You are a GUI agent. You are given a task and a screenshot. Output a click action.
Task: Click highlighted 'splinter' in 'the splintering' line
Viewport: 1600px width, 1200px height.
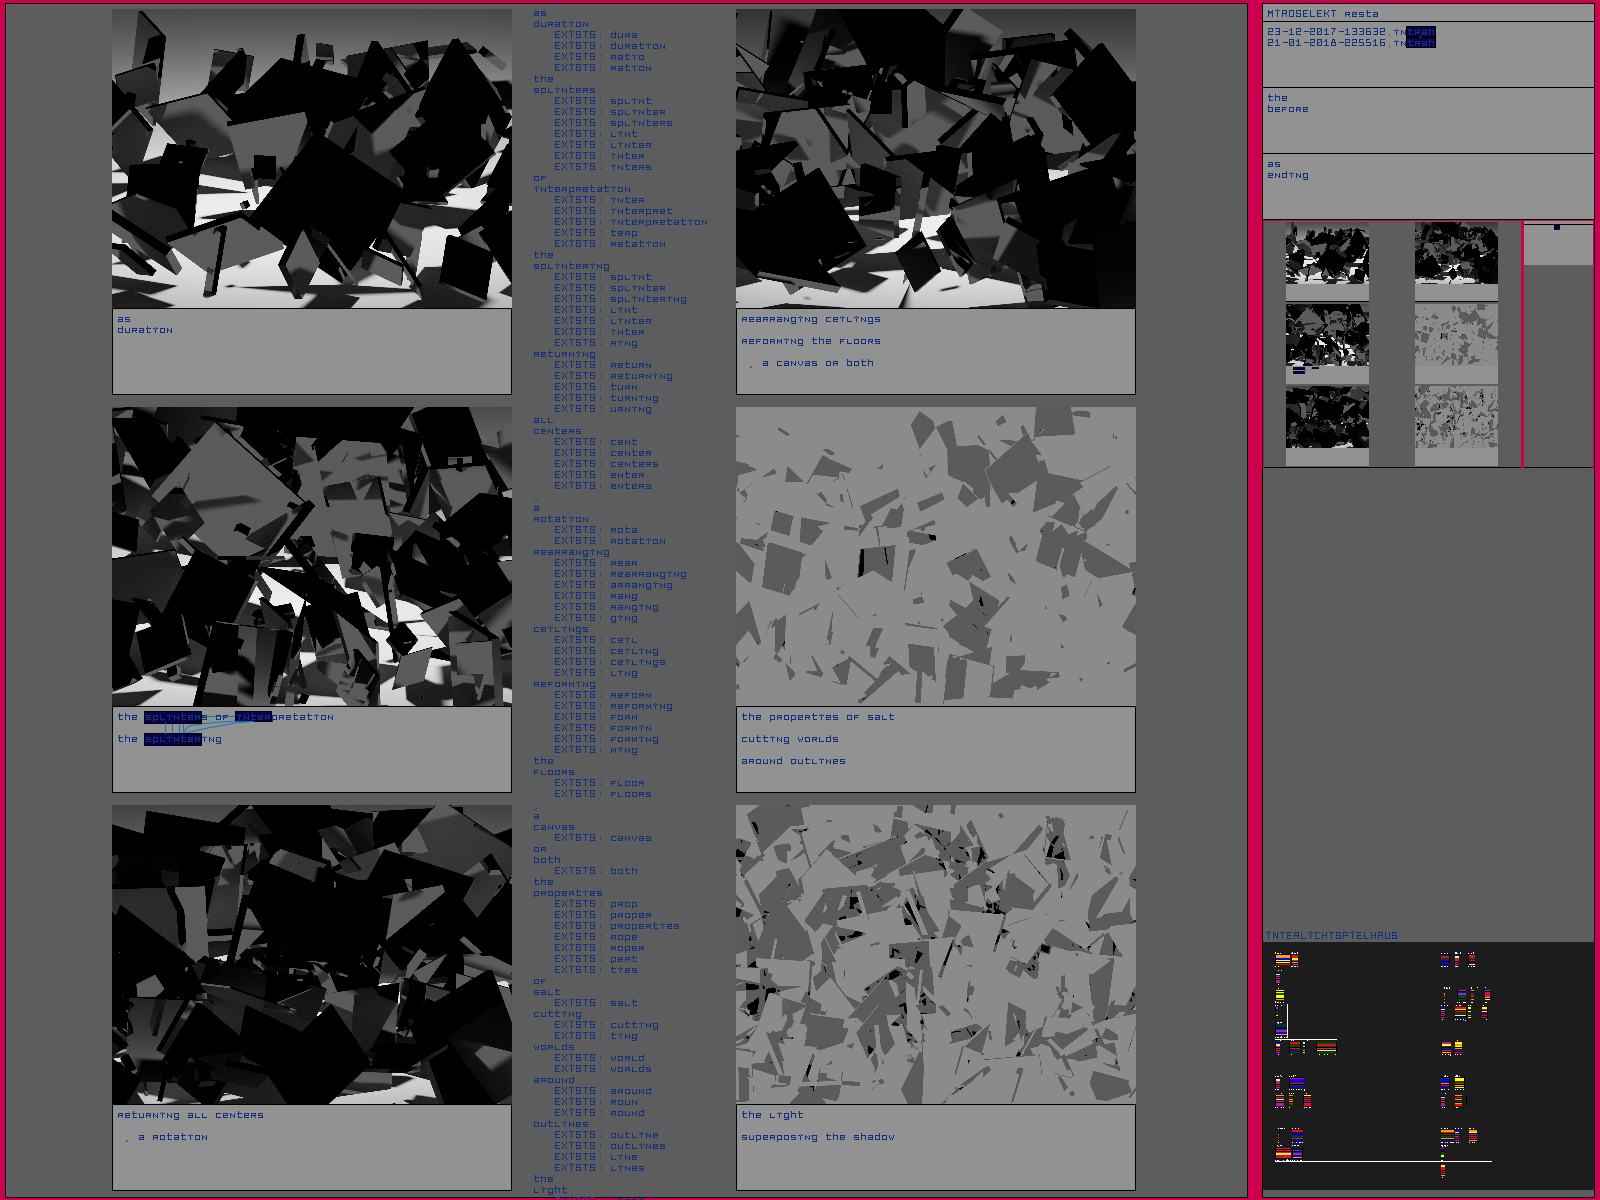coord(173,739)
